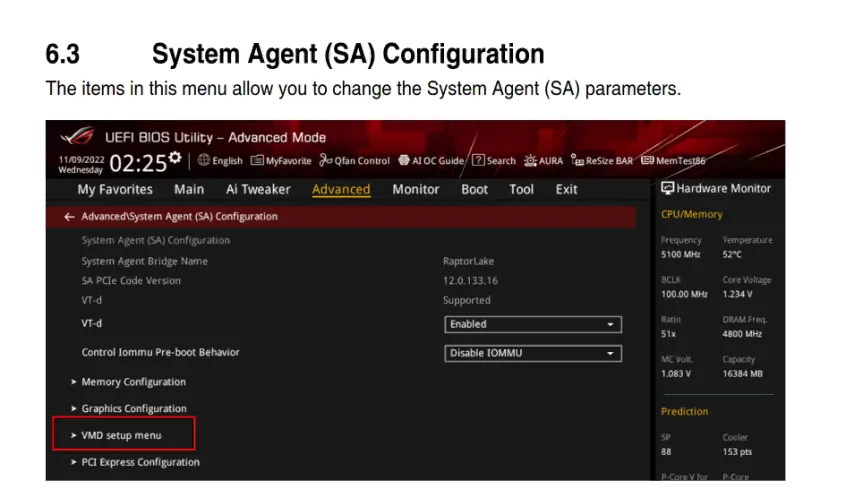Open the Search question-mark tool
The image size is (846, 498).
478,160
